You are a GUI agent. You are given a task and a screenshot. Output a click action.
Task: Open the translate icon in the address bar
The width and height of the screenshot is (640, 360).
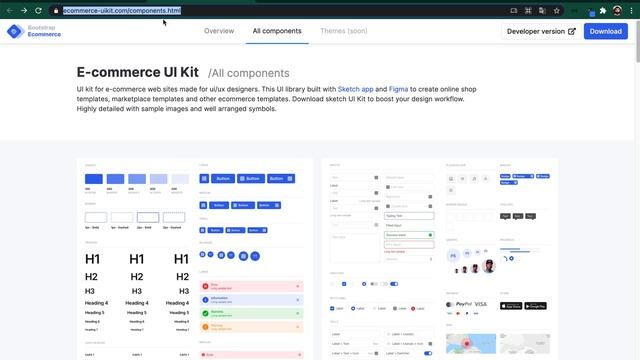click(542, 11)
